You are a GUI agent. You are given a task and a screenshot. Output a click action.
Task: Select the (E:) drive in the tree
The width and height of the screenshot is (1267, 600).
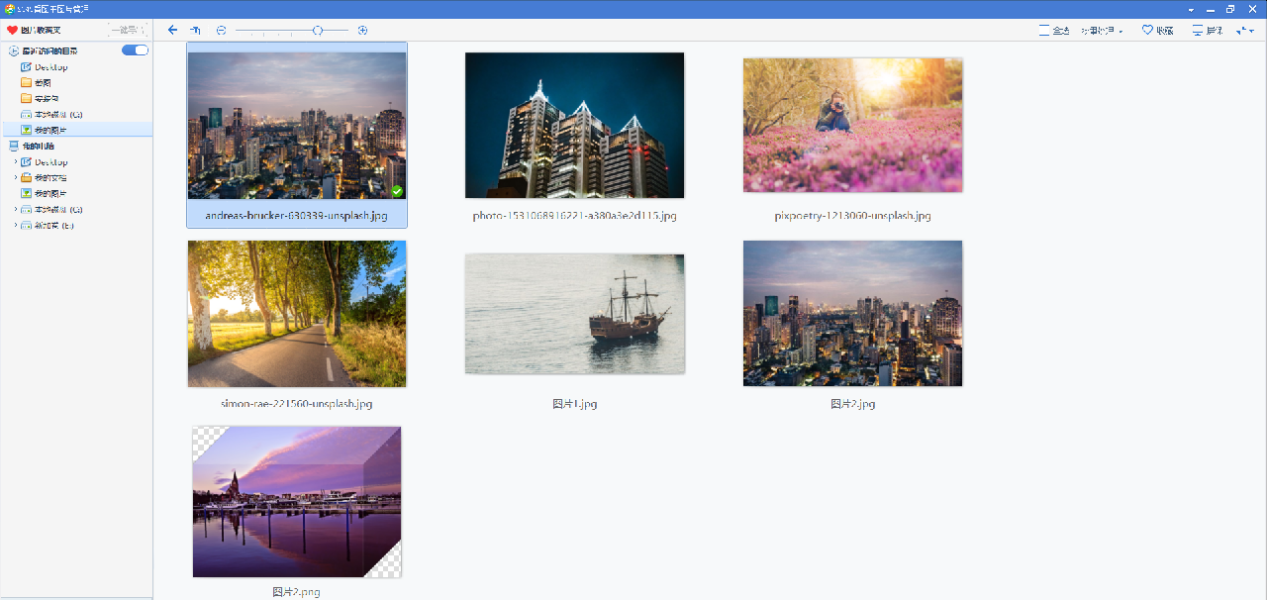48,225
